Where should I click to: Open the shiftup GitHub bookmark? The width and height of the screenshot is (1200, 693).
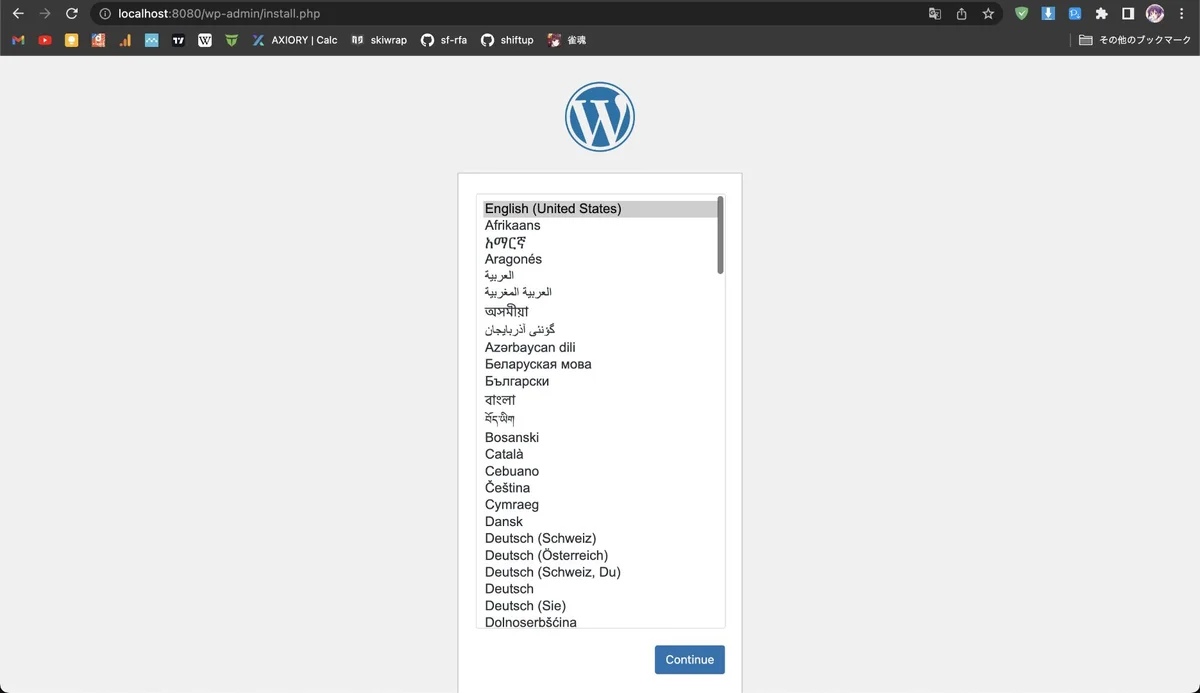point(507,40)
